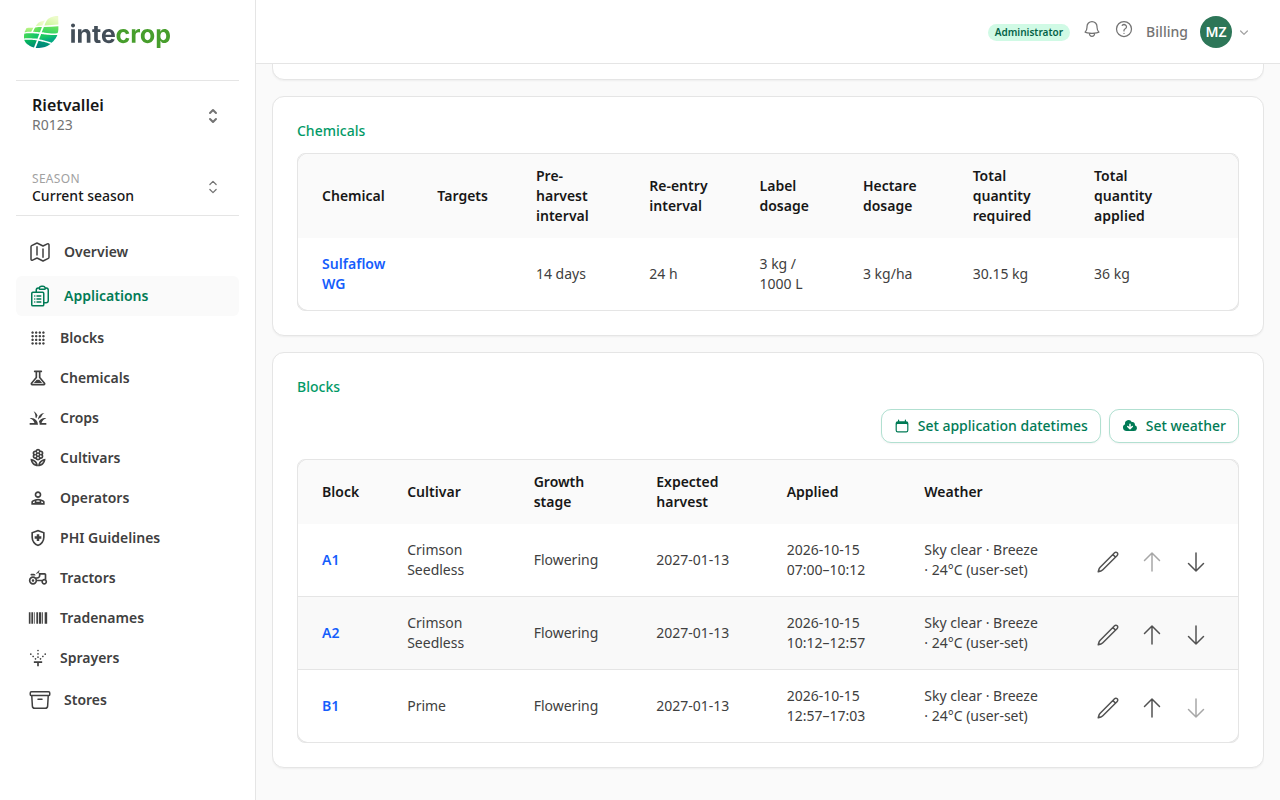1280x800 pixels.
Task: Open the Current season selector
Action: [127, 187]
